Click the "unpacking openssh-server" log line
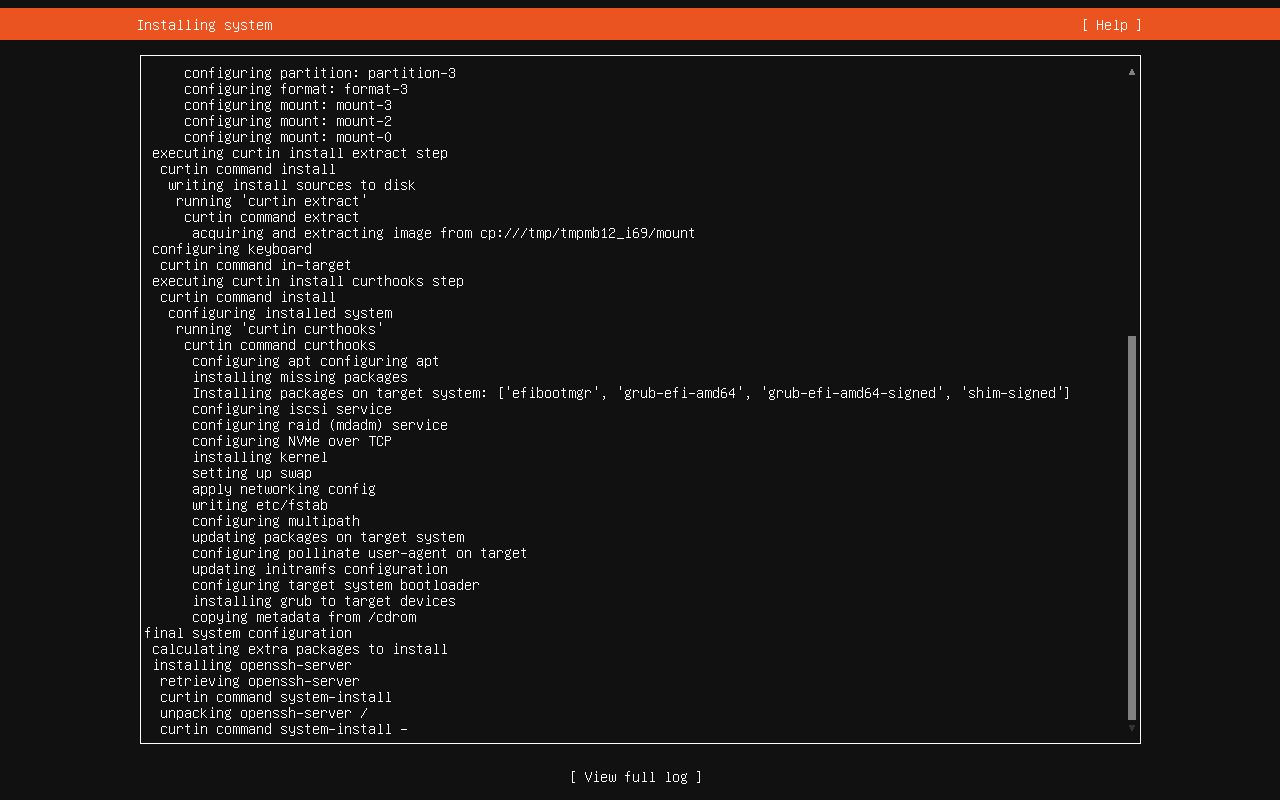This screenshot has width=1280, height=800. (x=263, y=713)
